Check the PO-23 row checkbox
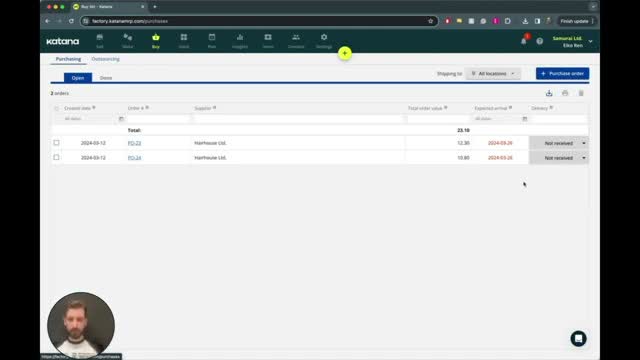The height and width of the screenshot is (360, 640). 56,143
